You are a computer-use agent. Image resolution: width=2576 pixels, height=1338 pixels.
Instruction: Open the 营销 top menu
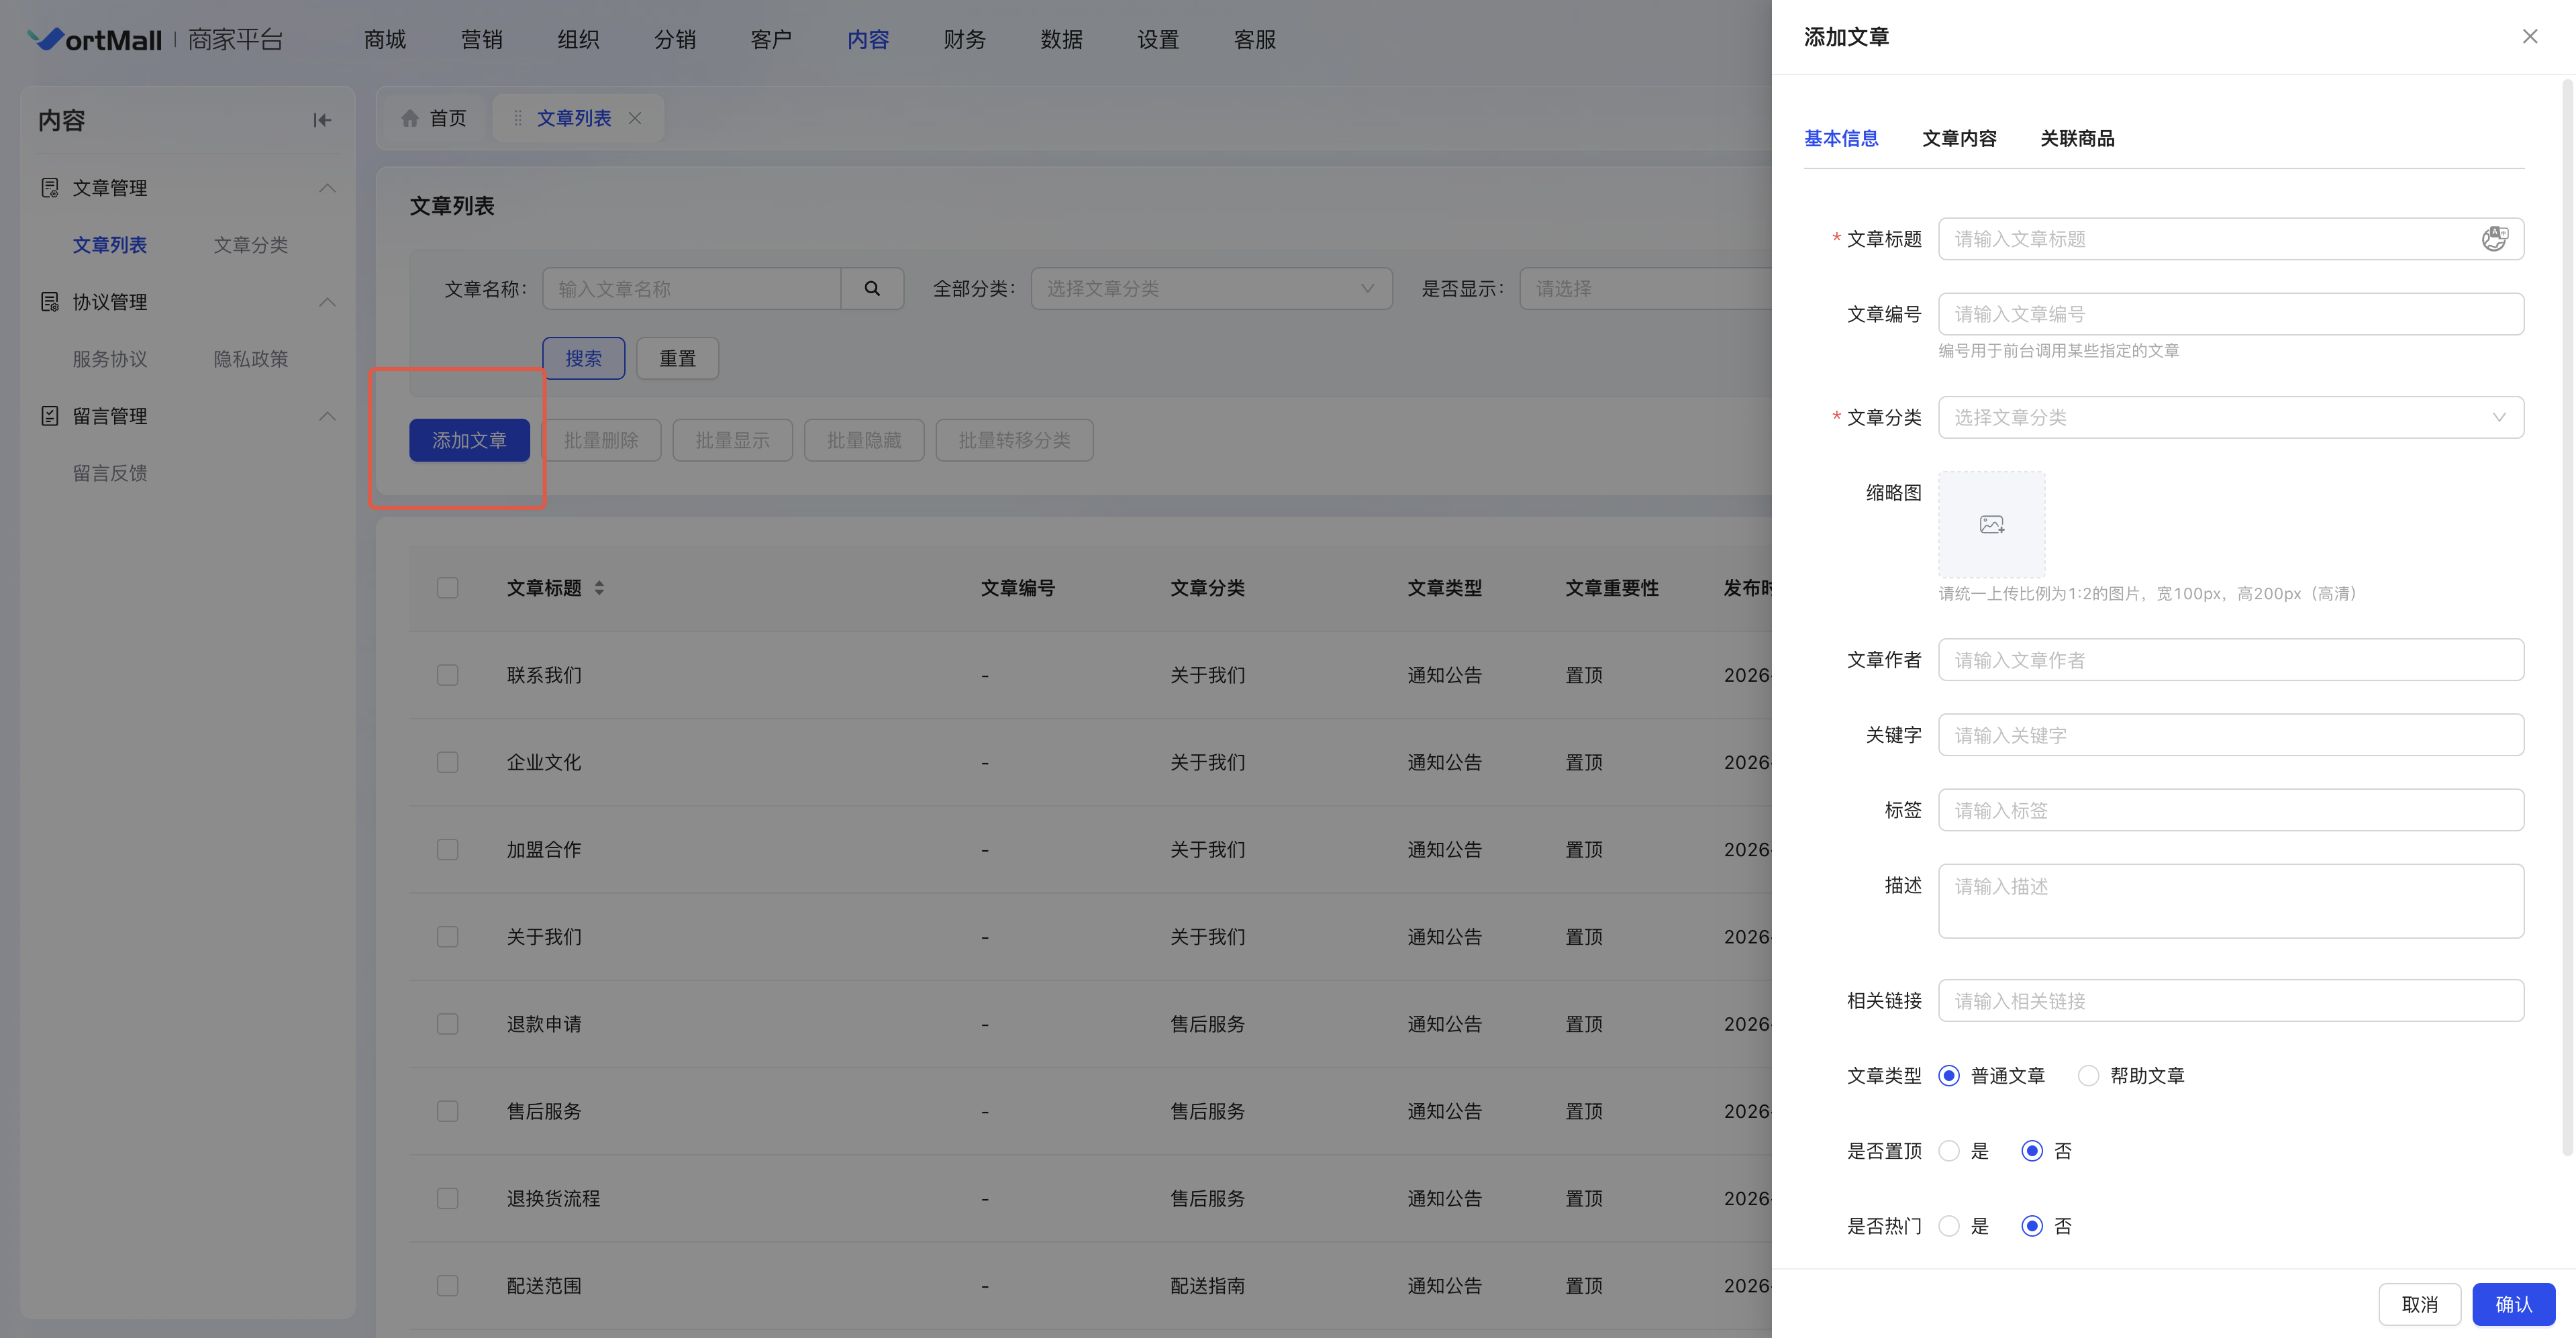coord(481,39)
